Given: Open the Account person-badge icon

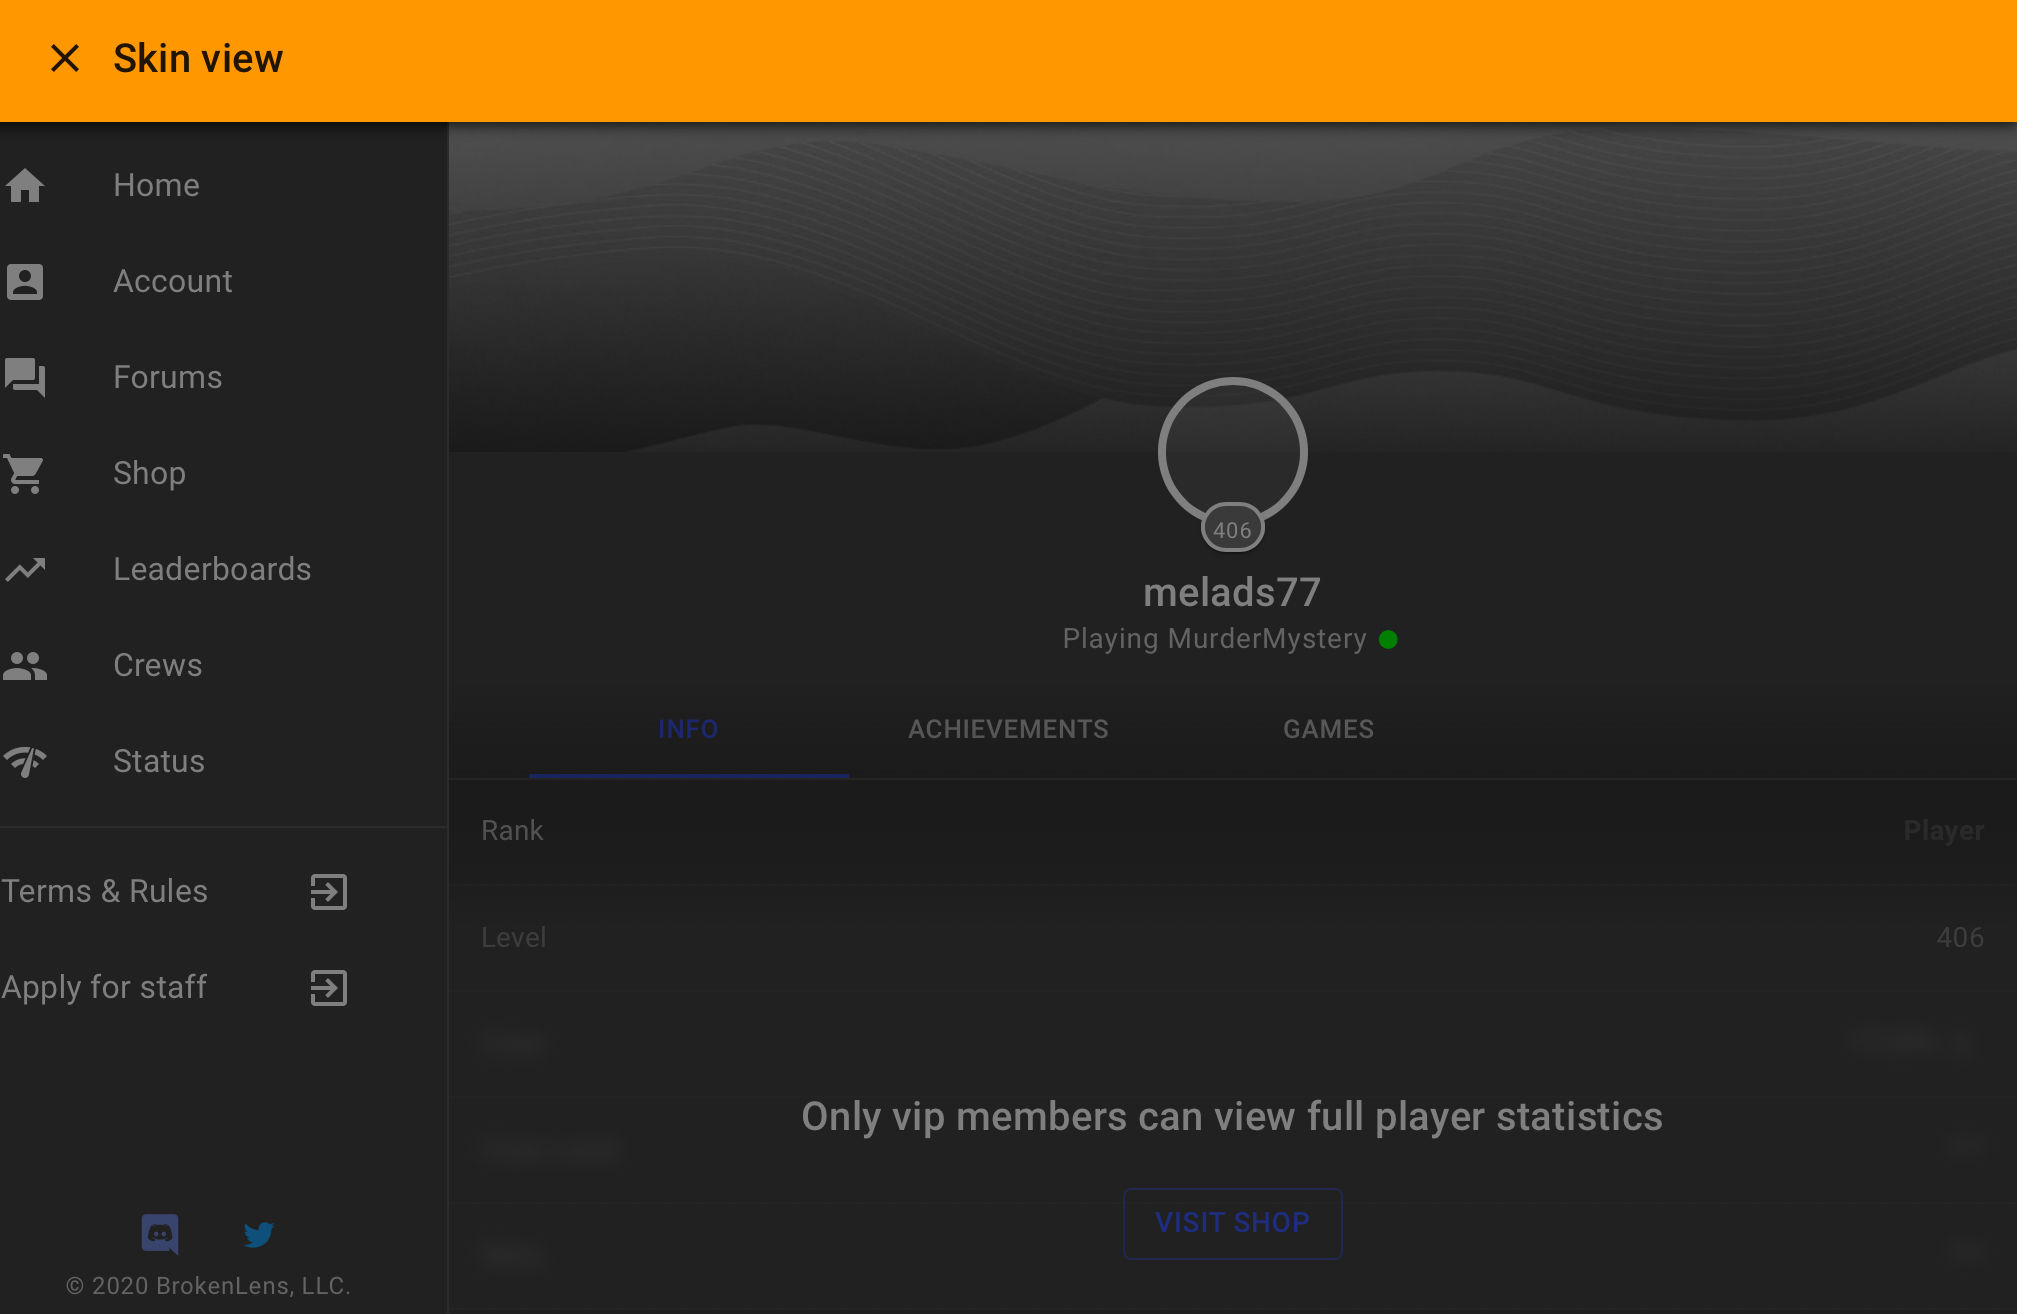Looking at the screenshot, I should [25, 281].
